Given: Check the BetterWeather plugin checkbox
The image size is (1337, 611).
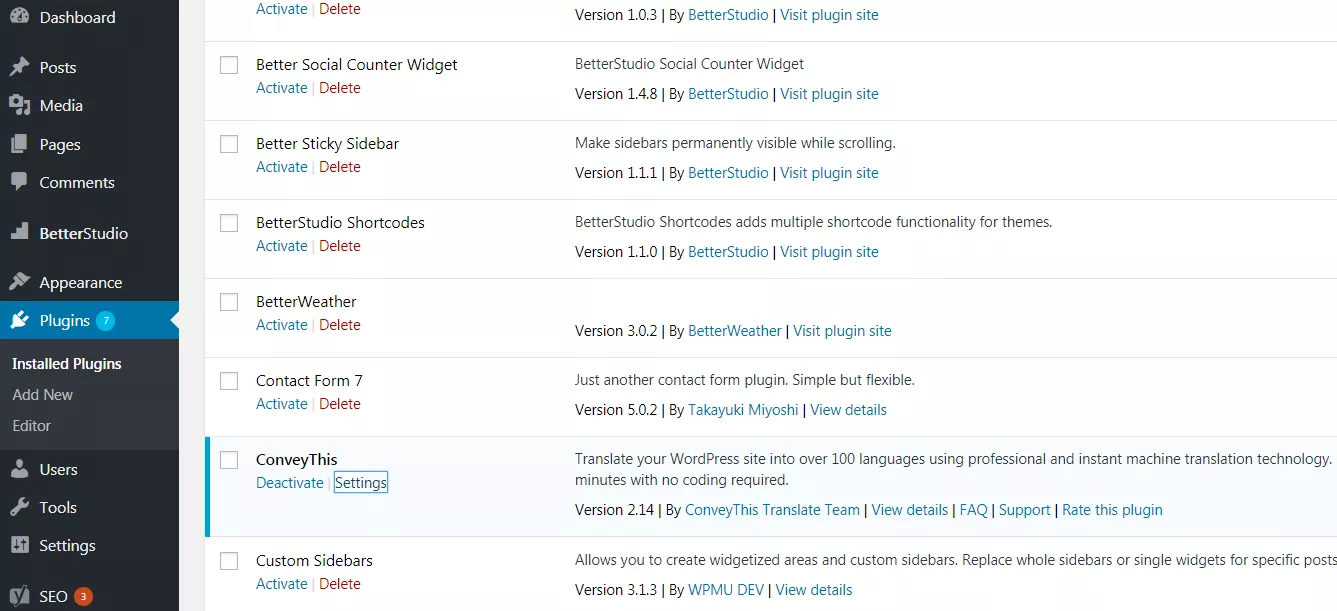Looking at the screenshot, I should coord(229,302).
